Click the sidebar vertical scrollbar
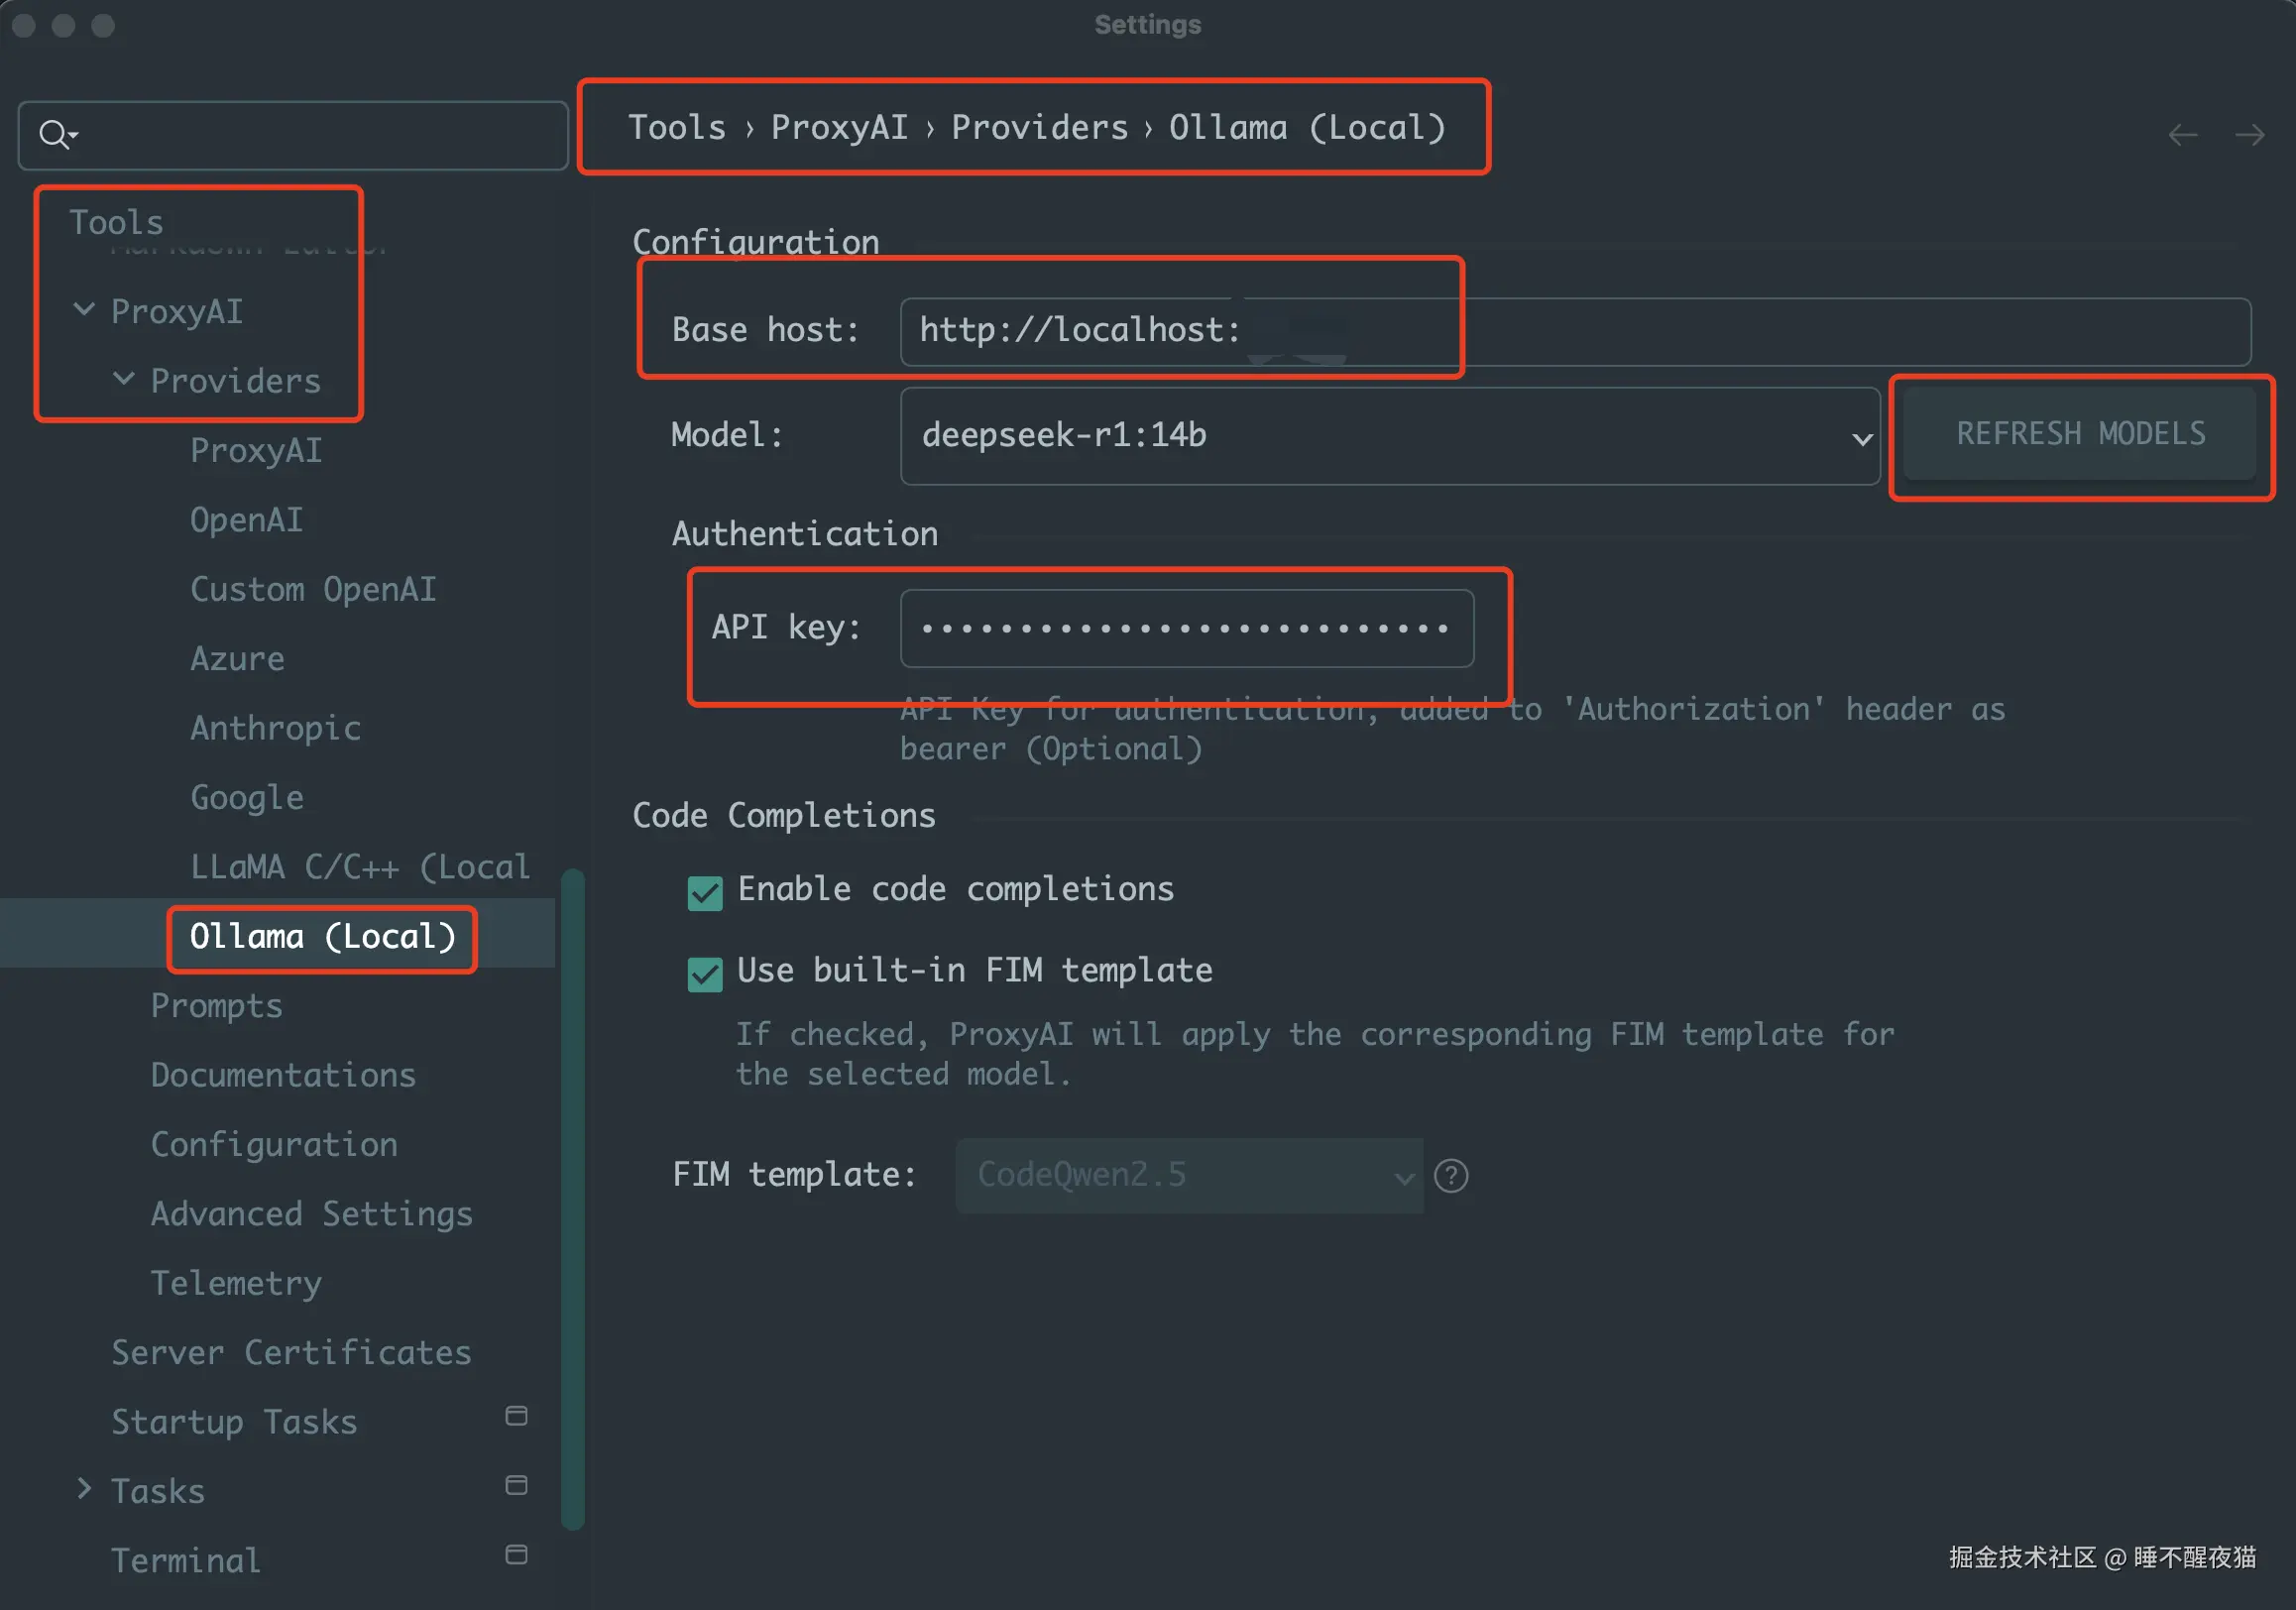Viewport: 2296px width, 1610px height. 572,1200
